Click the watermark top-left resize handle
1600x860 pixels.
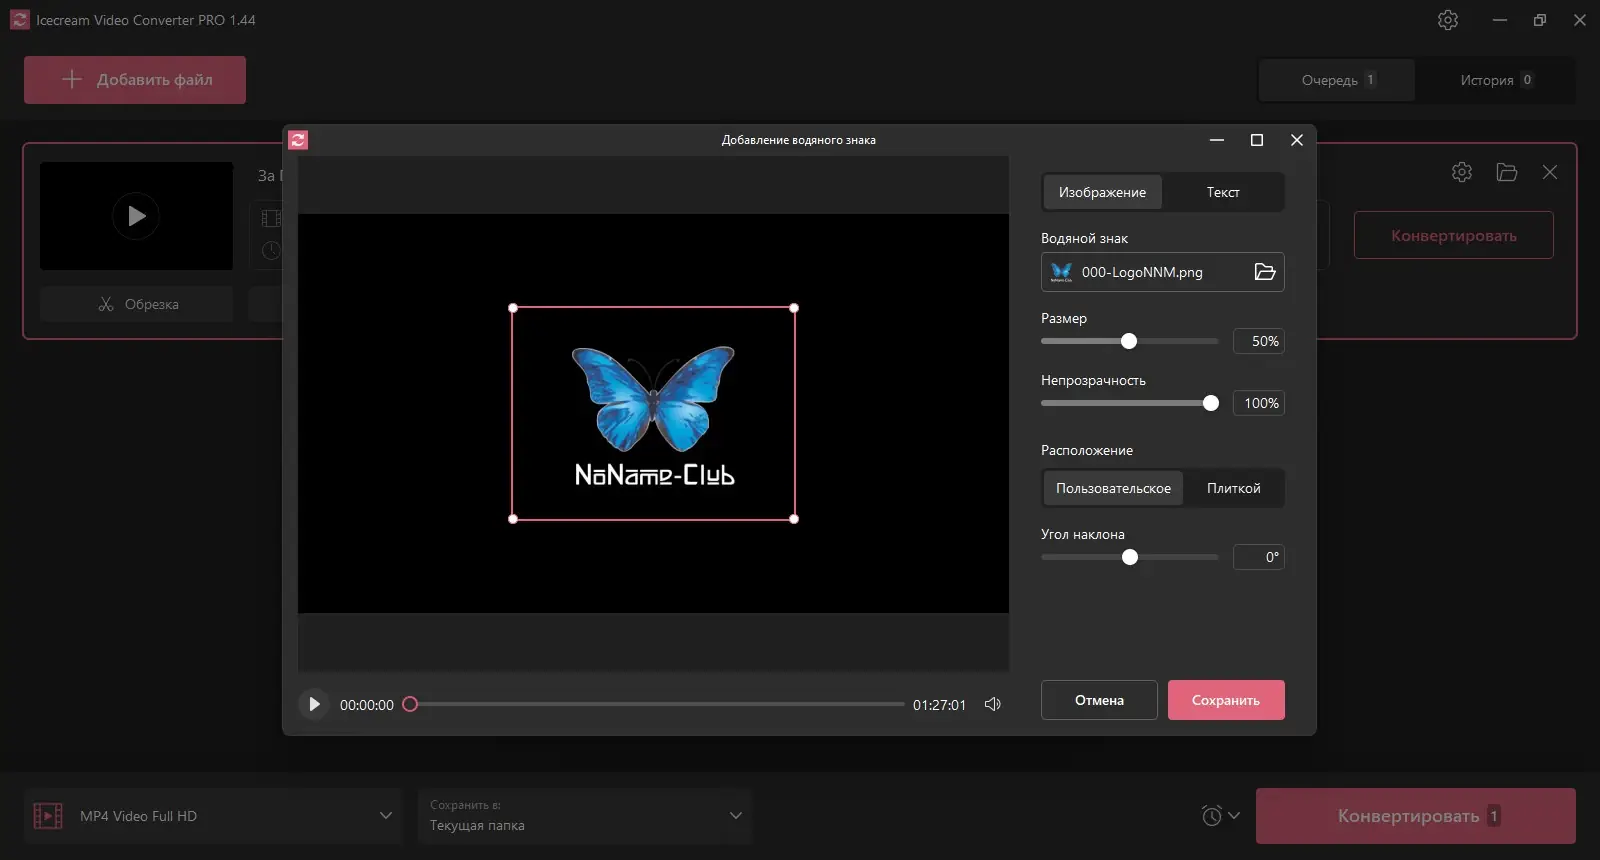point(513,308)
